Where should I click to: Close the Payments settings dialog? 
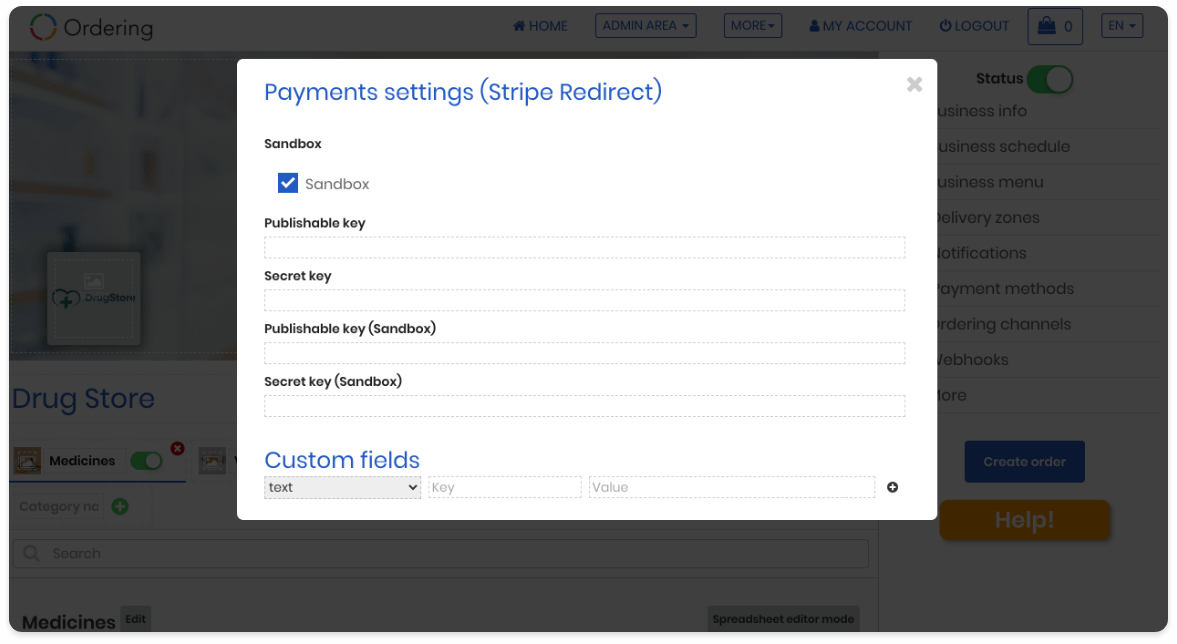pos(914,84)
